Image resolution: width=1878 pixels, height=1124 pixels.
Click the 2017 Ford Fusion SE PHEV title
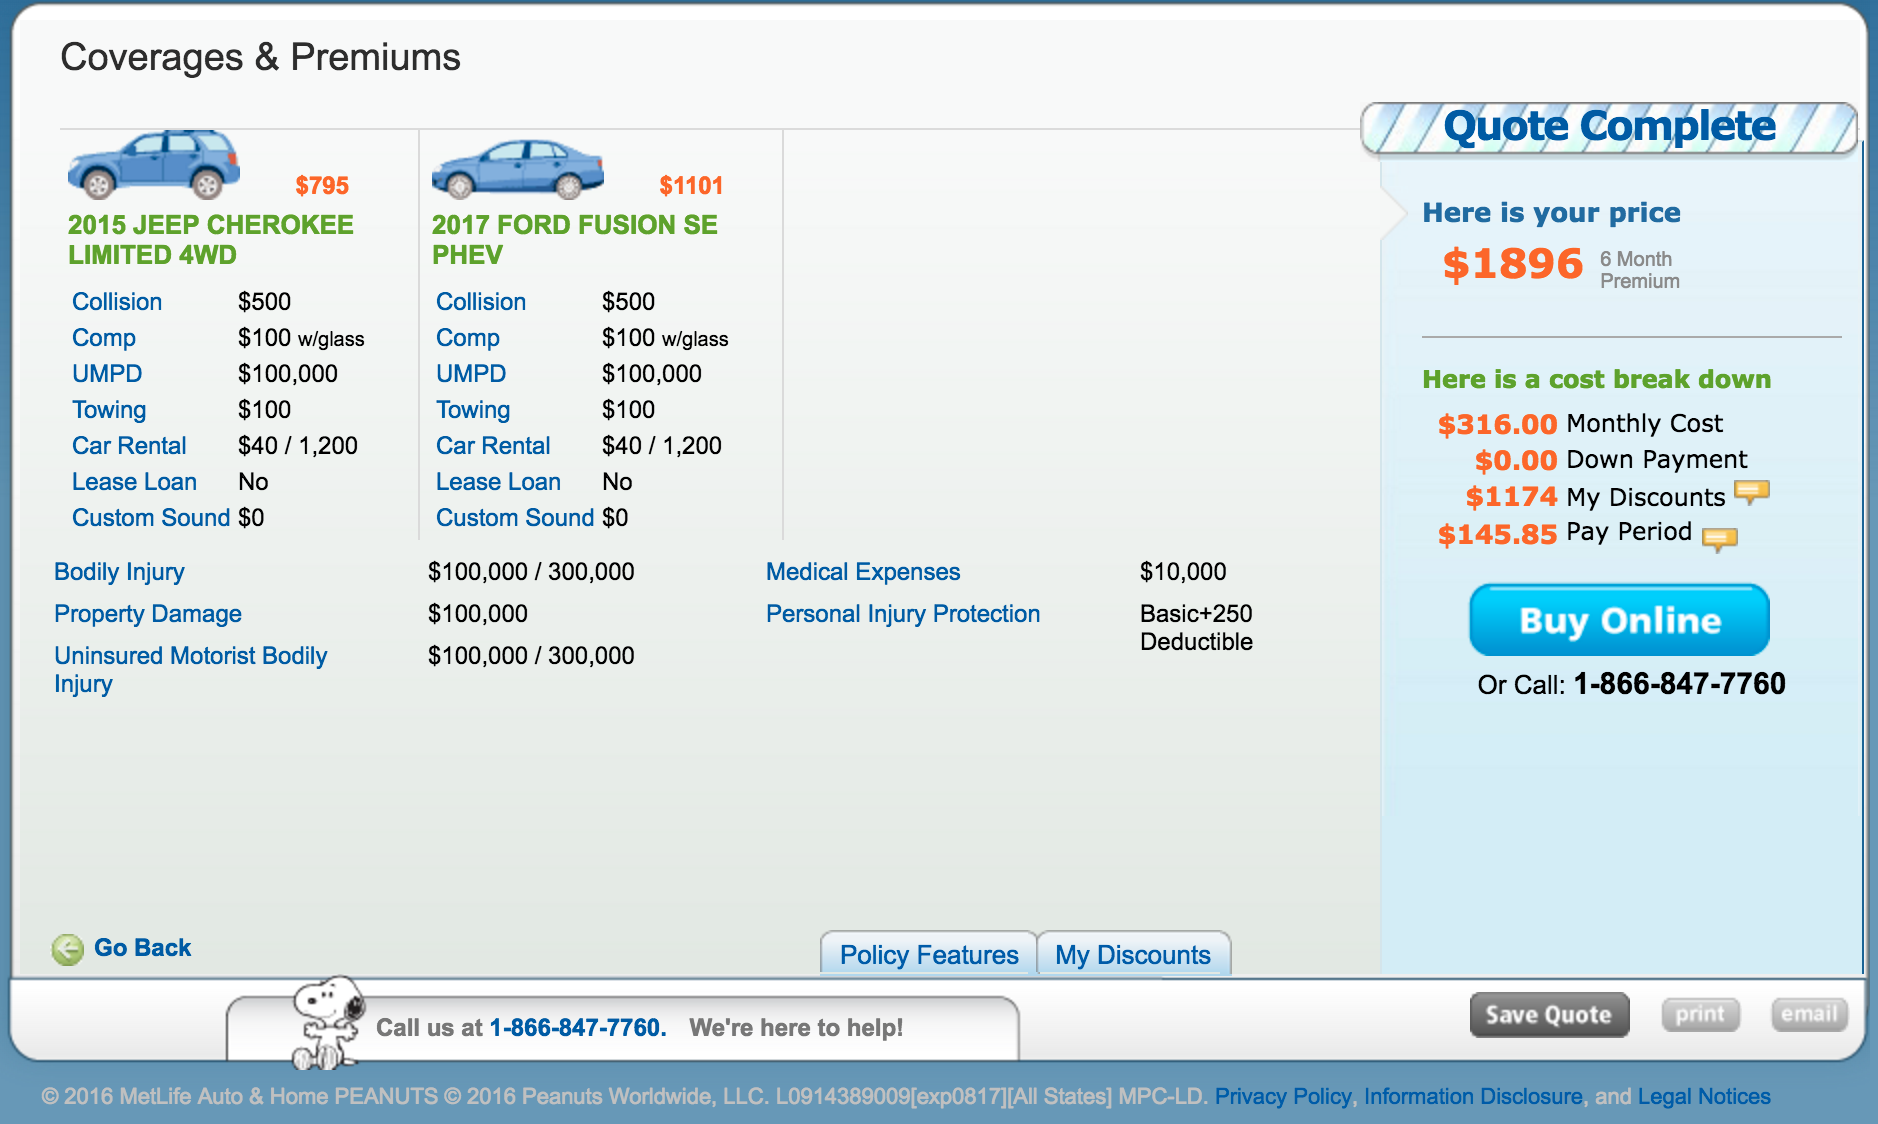(x=575, y=240)
